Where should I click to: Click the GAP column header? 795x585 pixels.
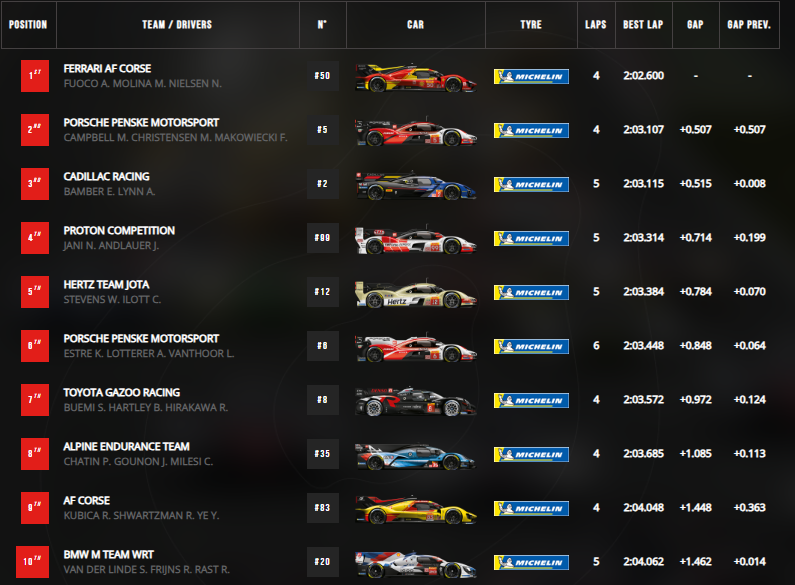696,25
